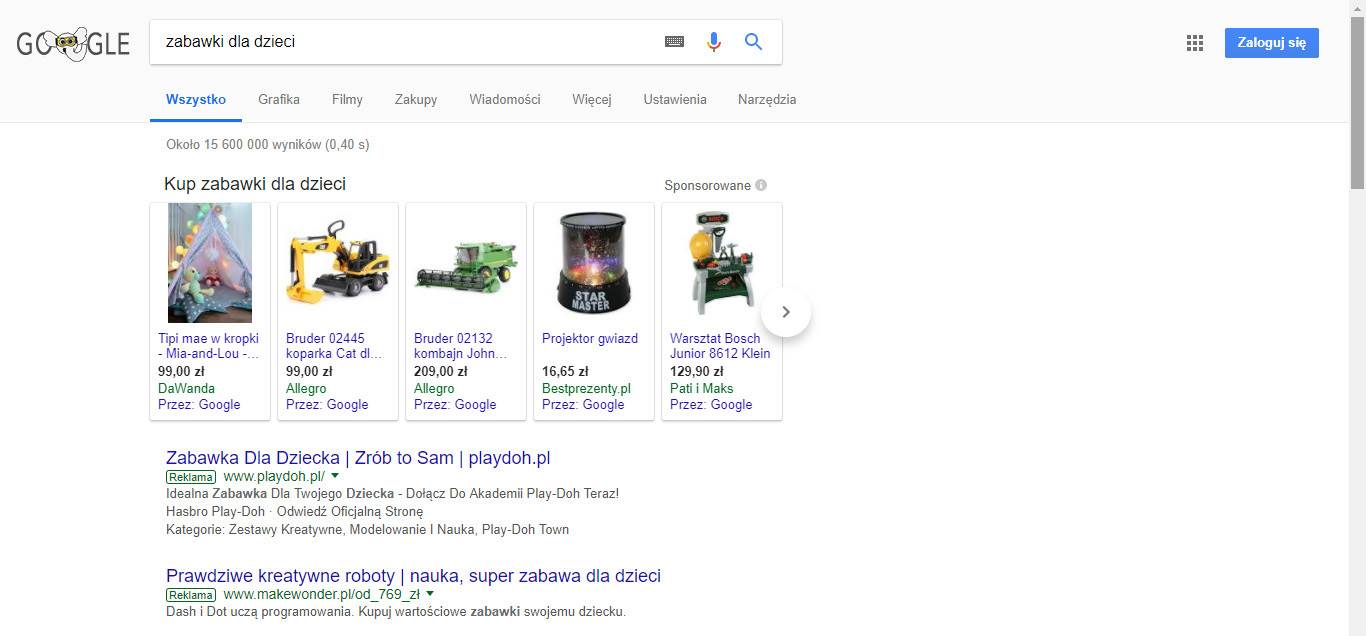Click the Reklama badge of playdoh ad
This screenshot has width=1366, height=636.
(191, 477)
